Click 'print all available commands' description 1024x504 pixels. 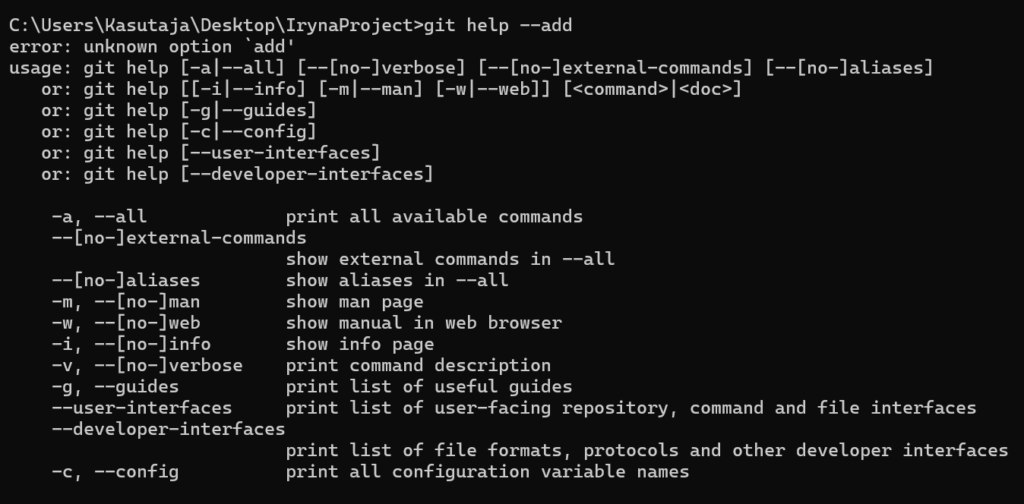[434, 217]
